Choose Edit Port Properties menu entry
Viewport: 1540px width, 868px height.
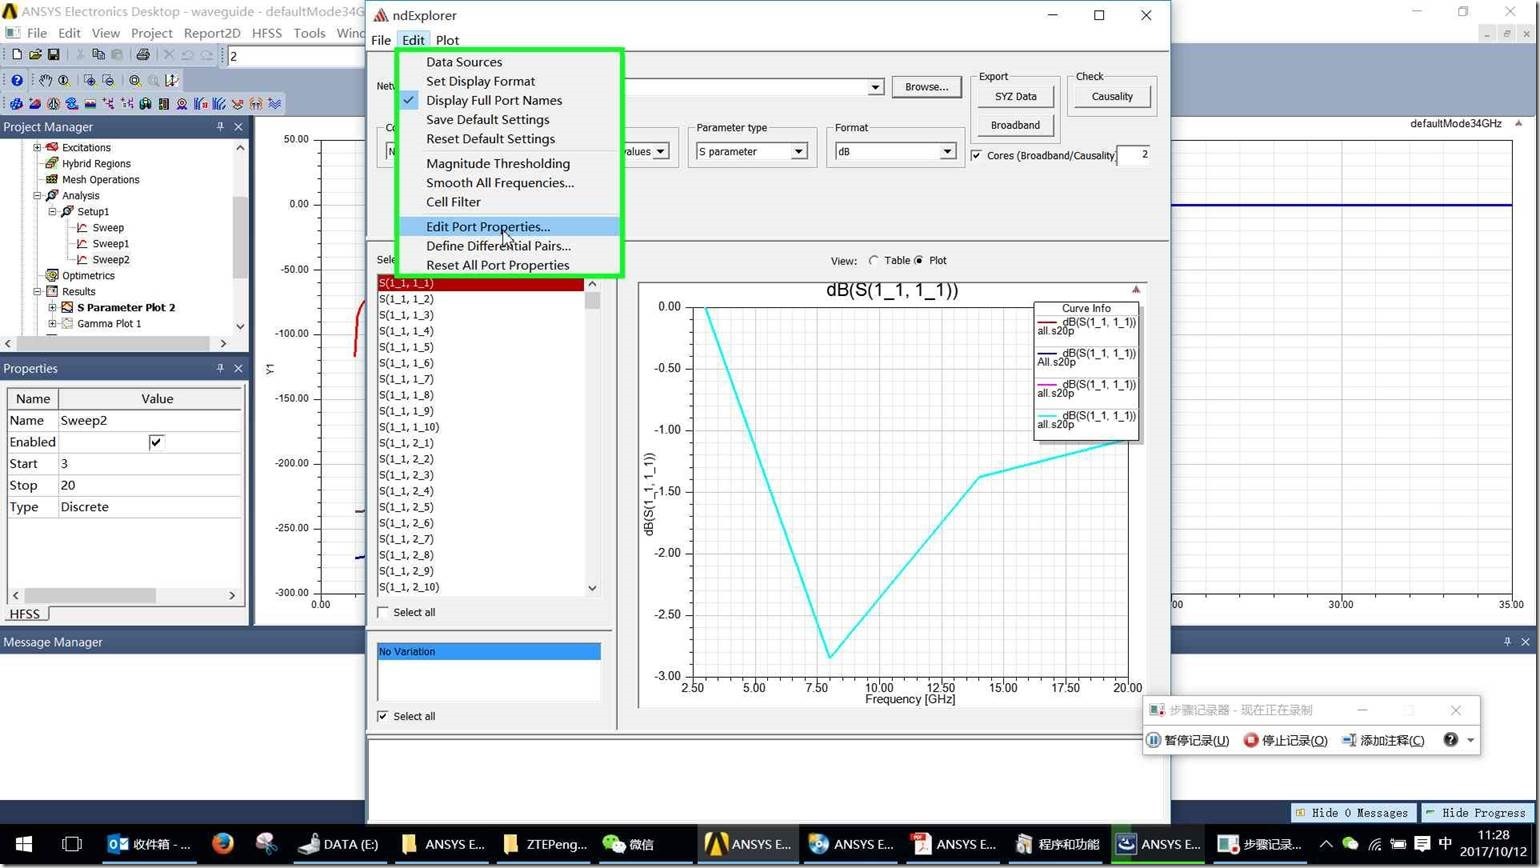488,227
